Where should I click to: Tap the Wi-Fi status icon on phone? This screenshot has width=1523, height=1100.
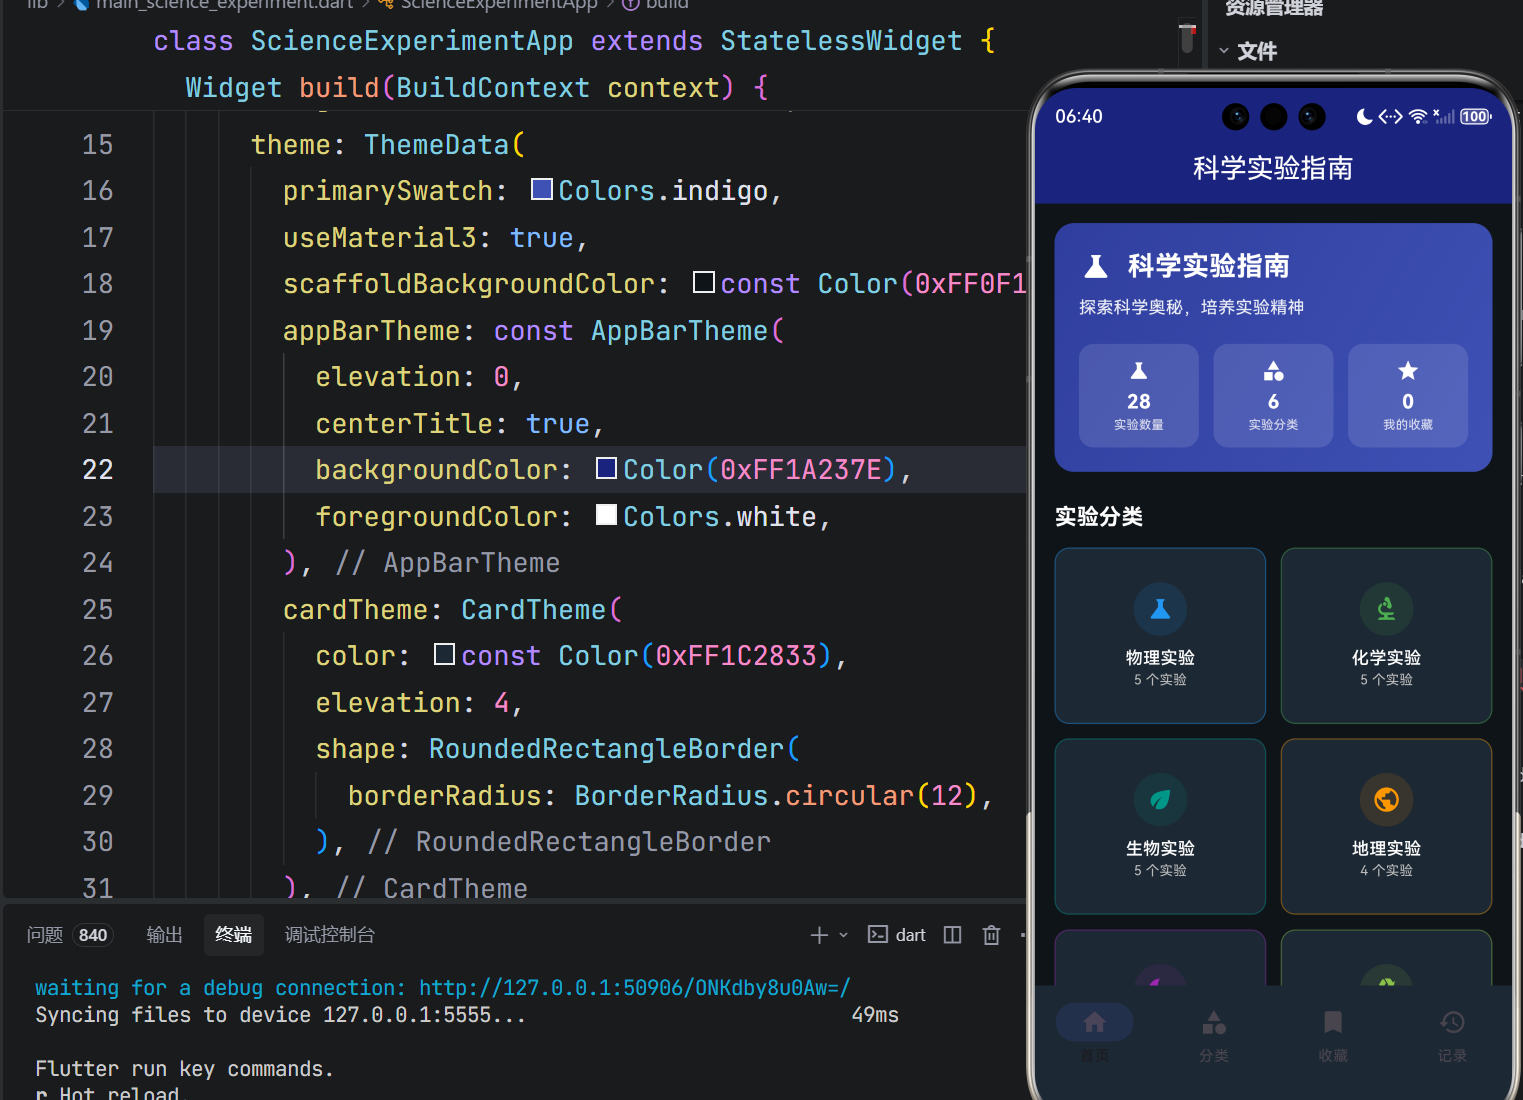point(1418,117)
